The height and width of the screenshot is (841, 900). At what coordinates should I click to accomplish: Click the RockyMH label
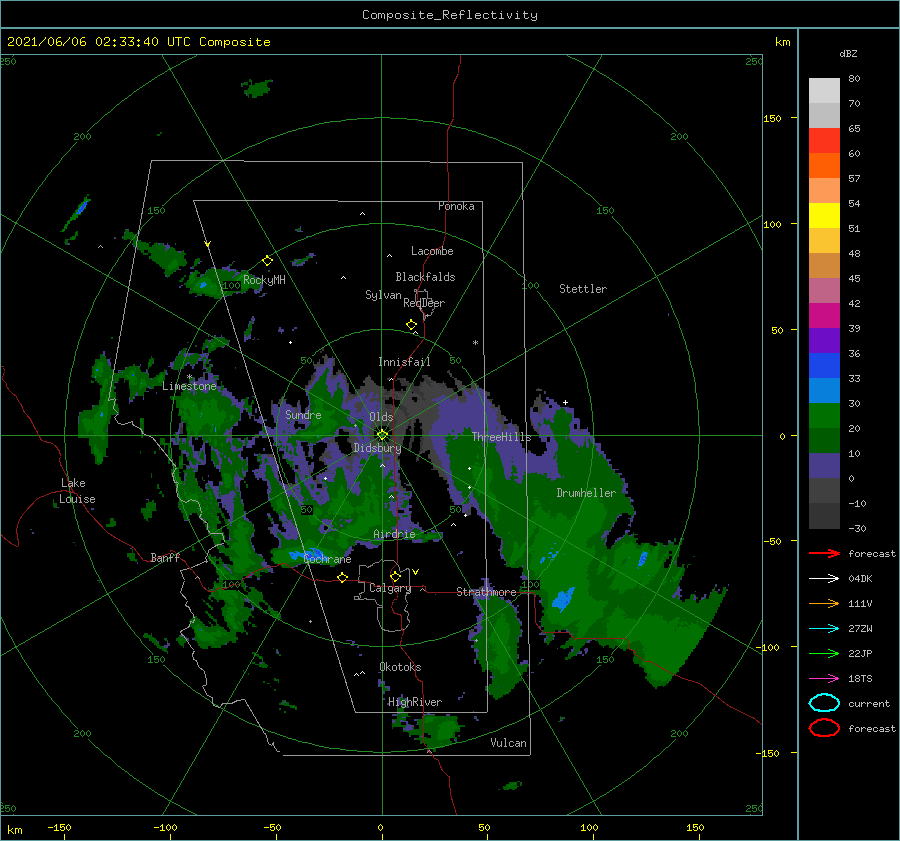pyautogui.click(x=264, y=280)
